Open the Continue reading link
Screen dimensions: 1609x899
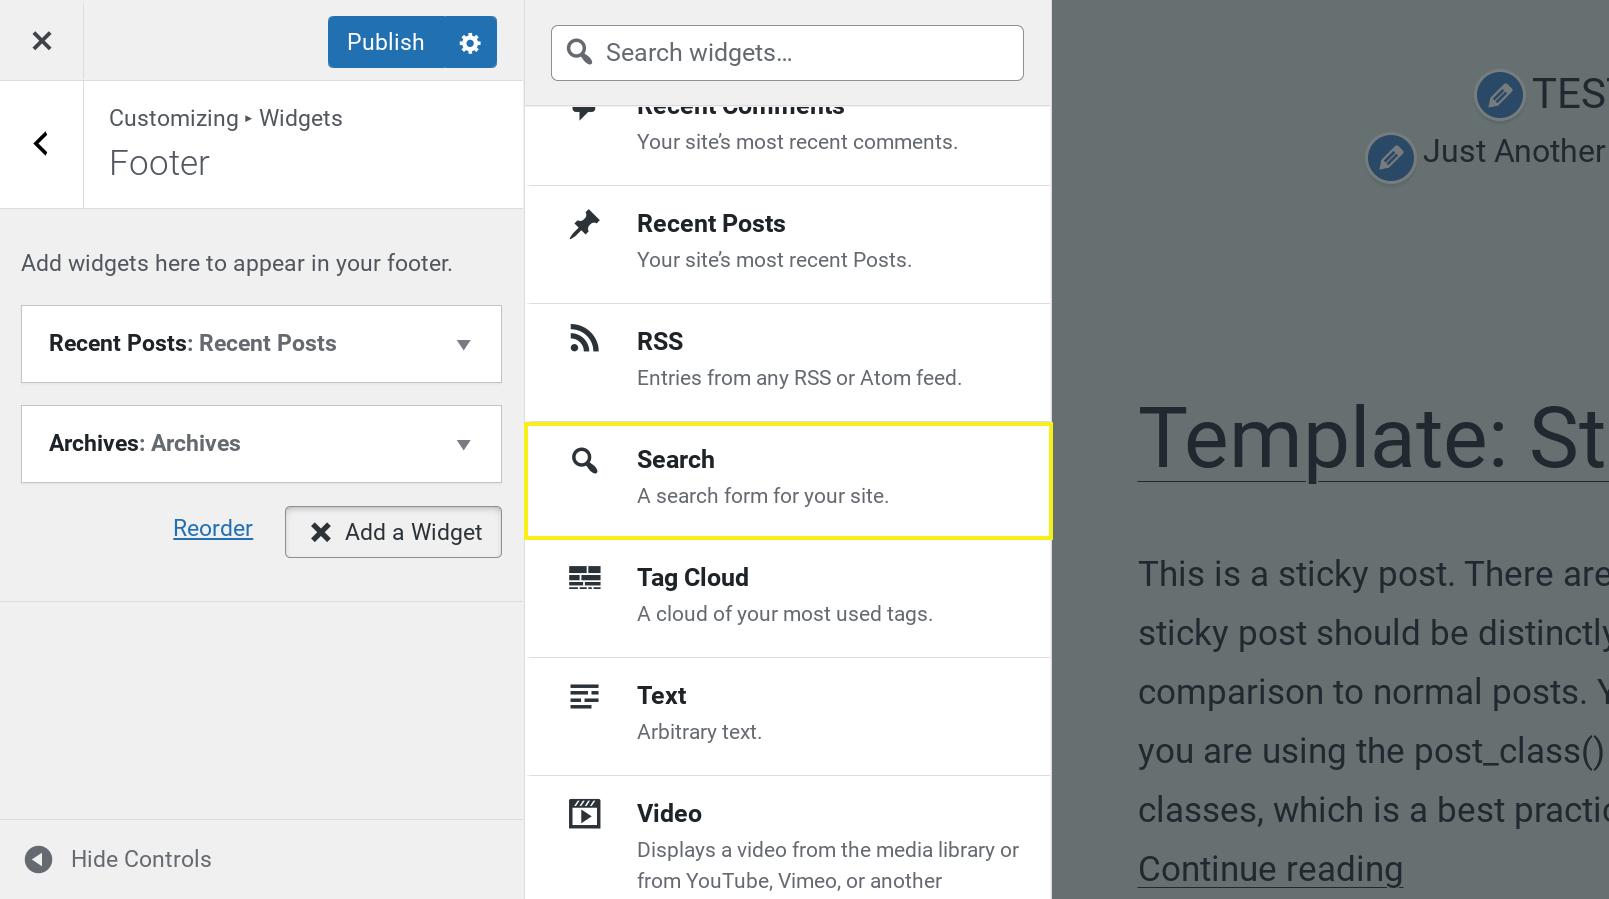[x=1270, y=869]
